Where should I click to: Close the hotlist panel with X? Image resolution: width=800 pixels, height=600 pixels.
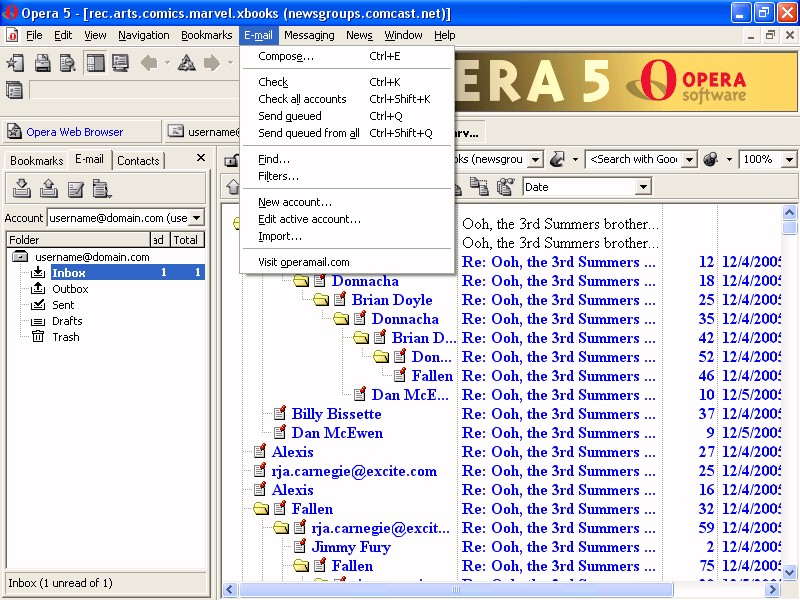pyautogui.click(x=201, y=158)
